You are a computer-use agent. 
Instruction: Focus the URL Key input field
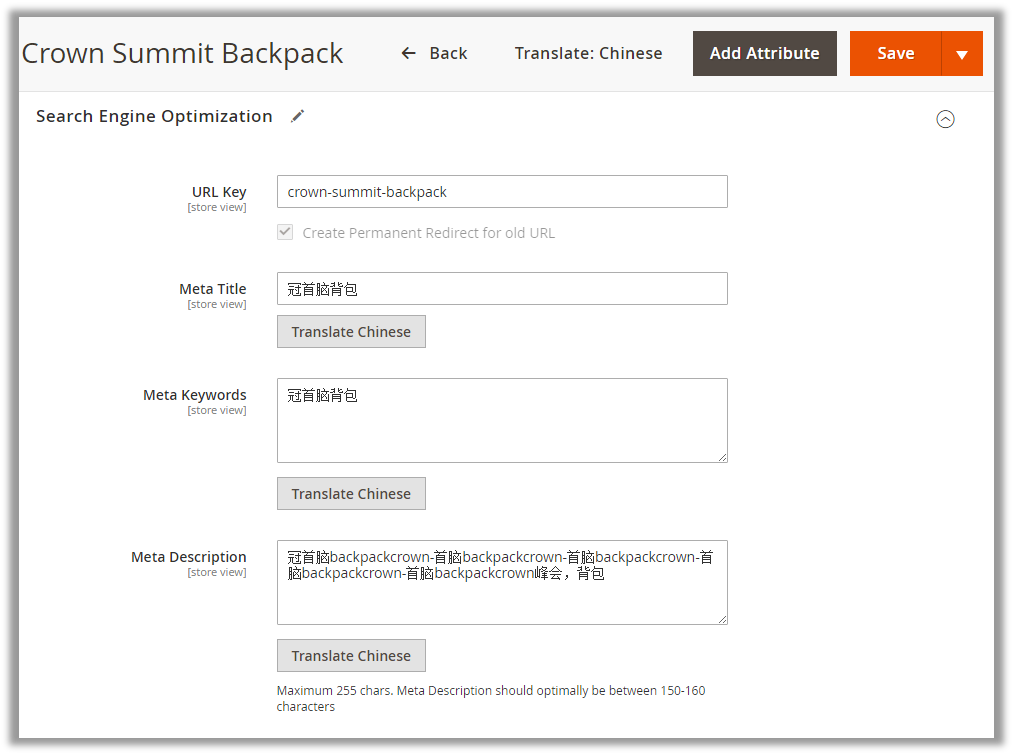click(x=502, y=192)
